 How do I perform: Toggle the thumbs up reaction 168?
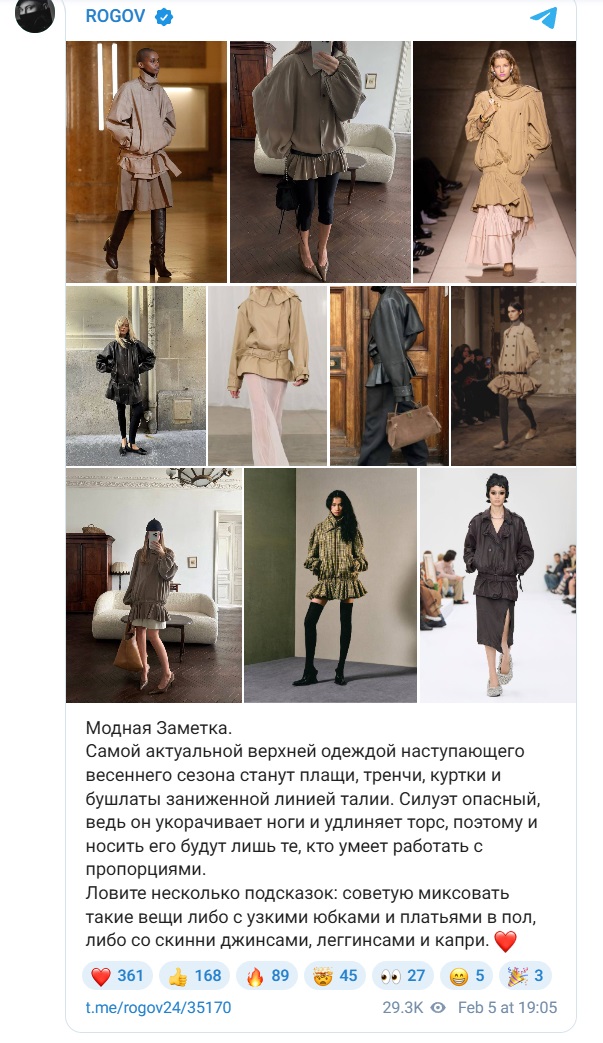[x=194, y=976]
